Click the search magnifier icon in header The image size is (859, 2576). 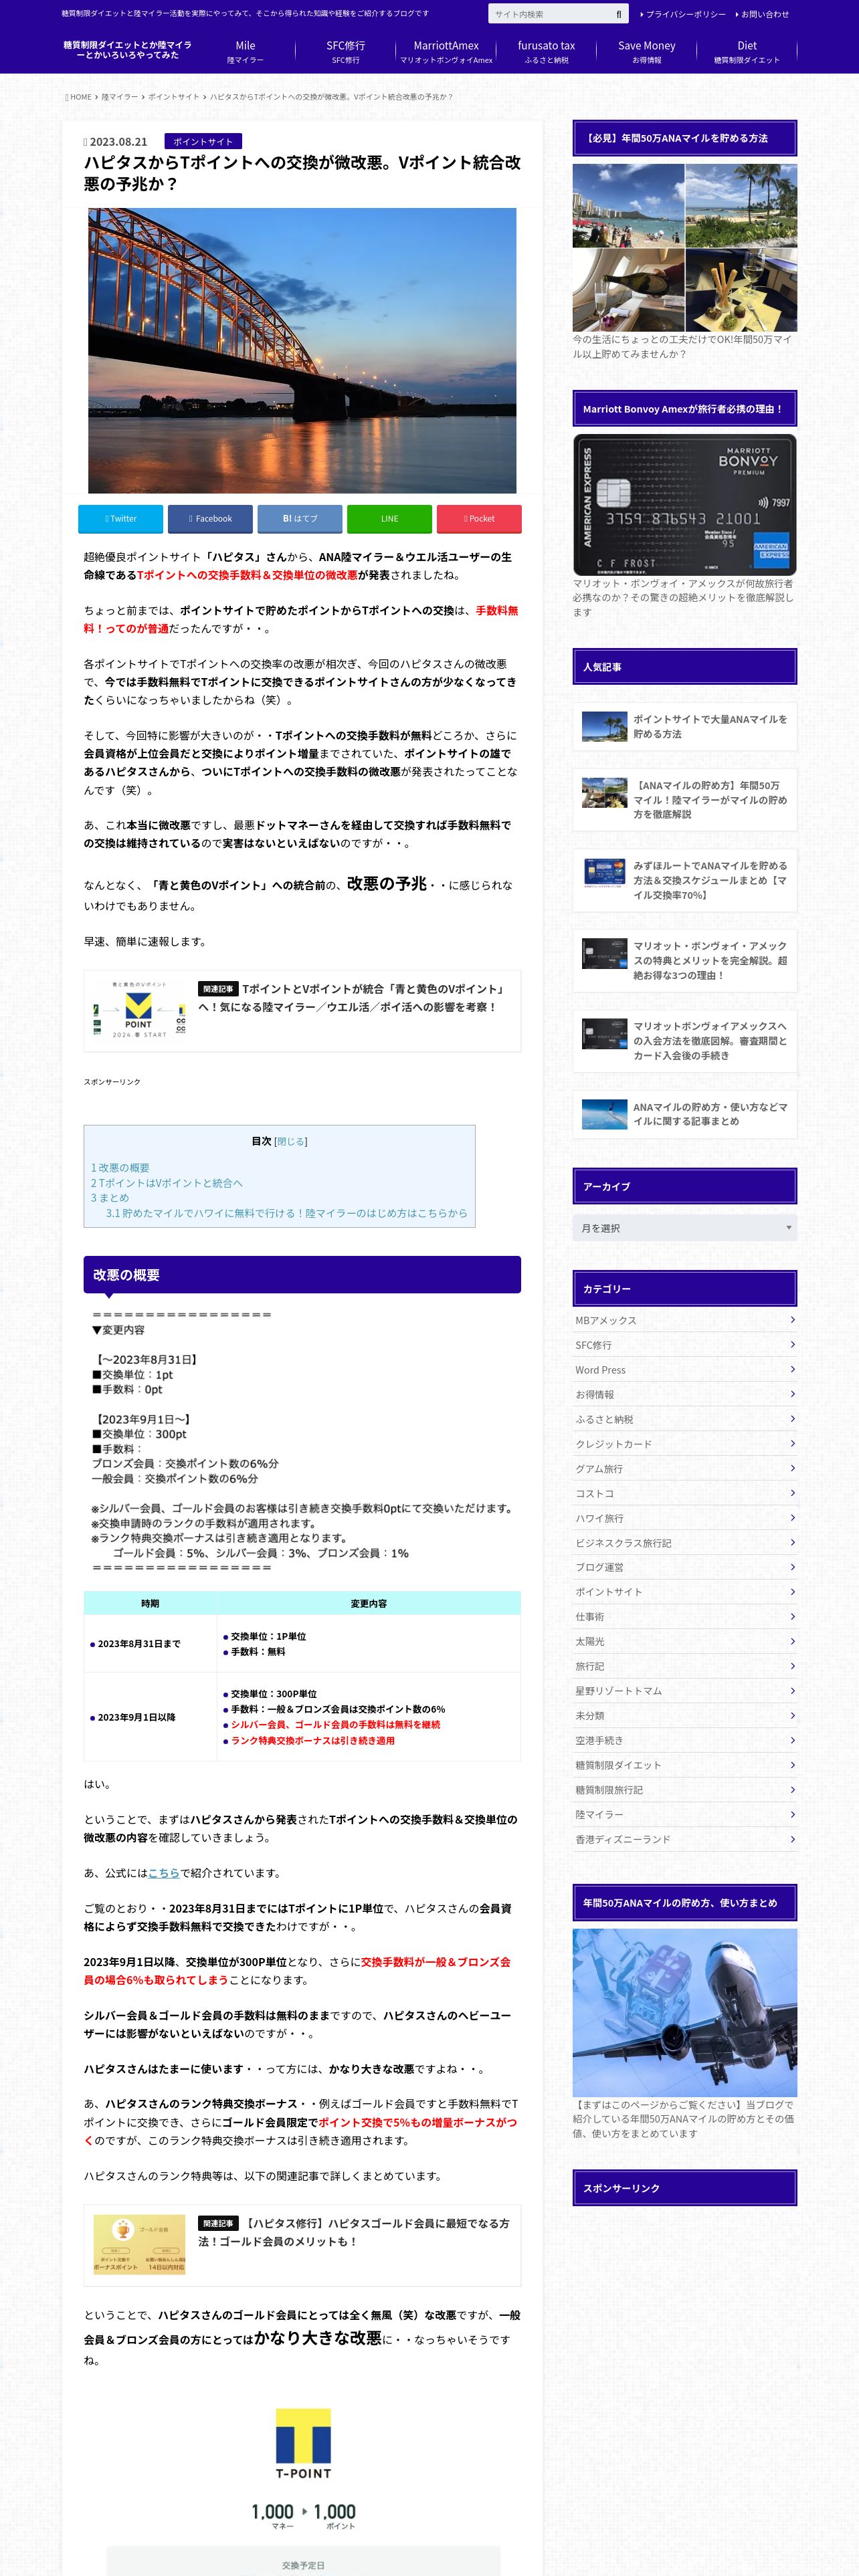coord(618,14)
